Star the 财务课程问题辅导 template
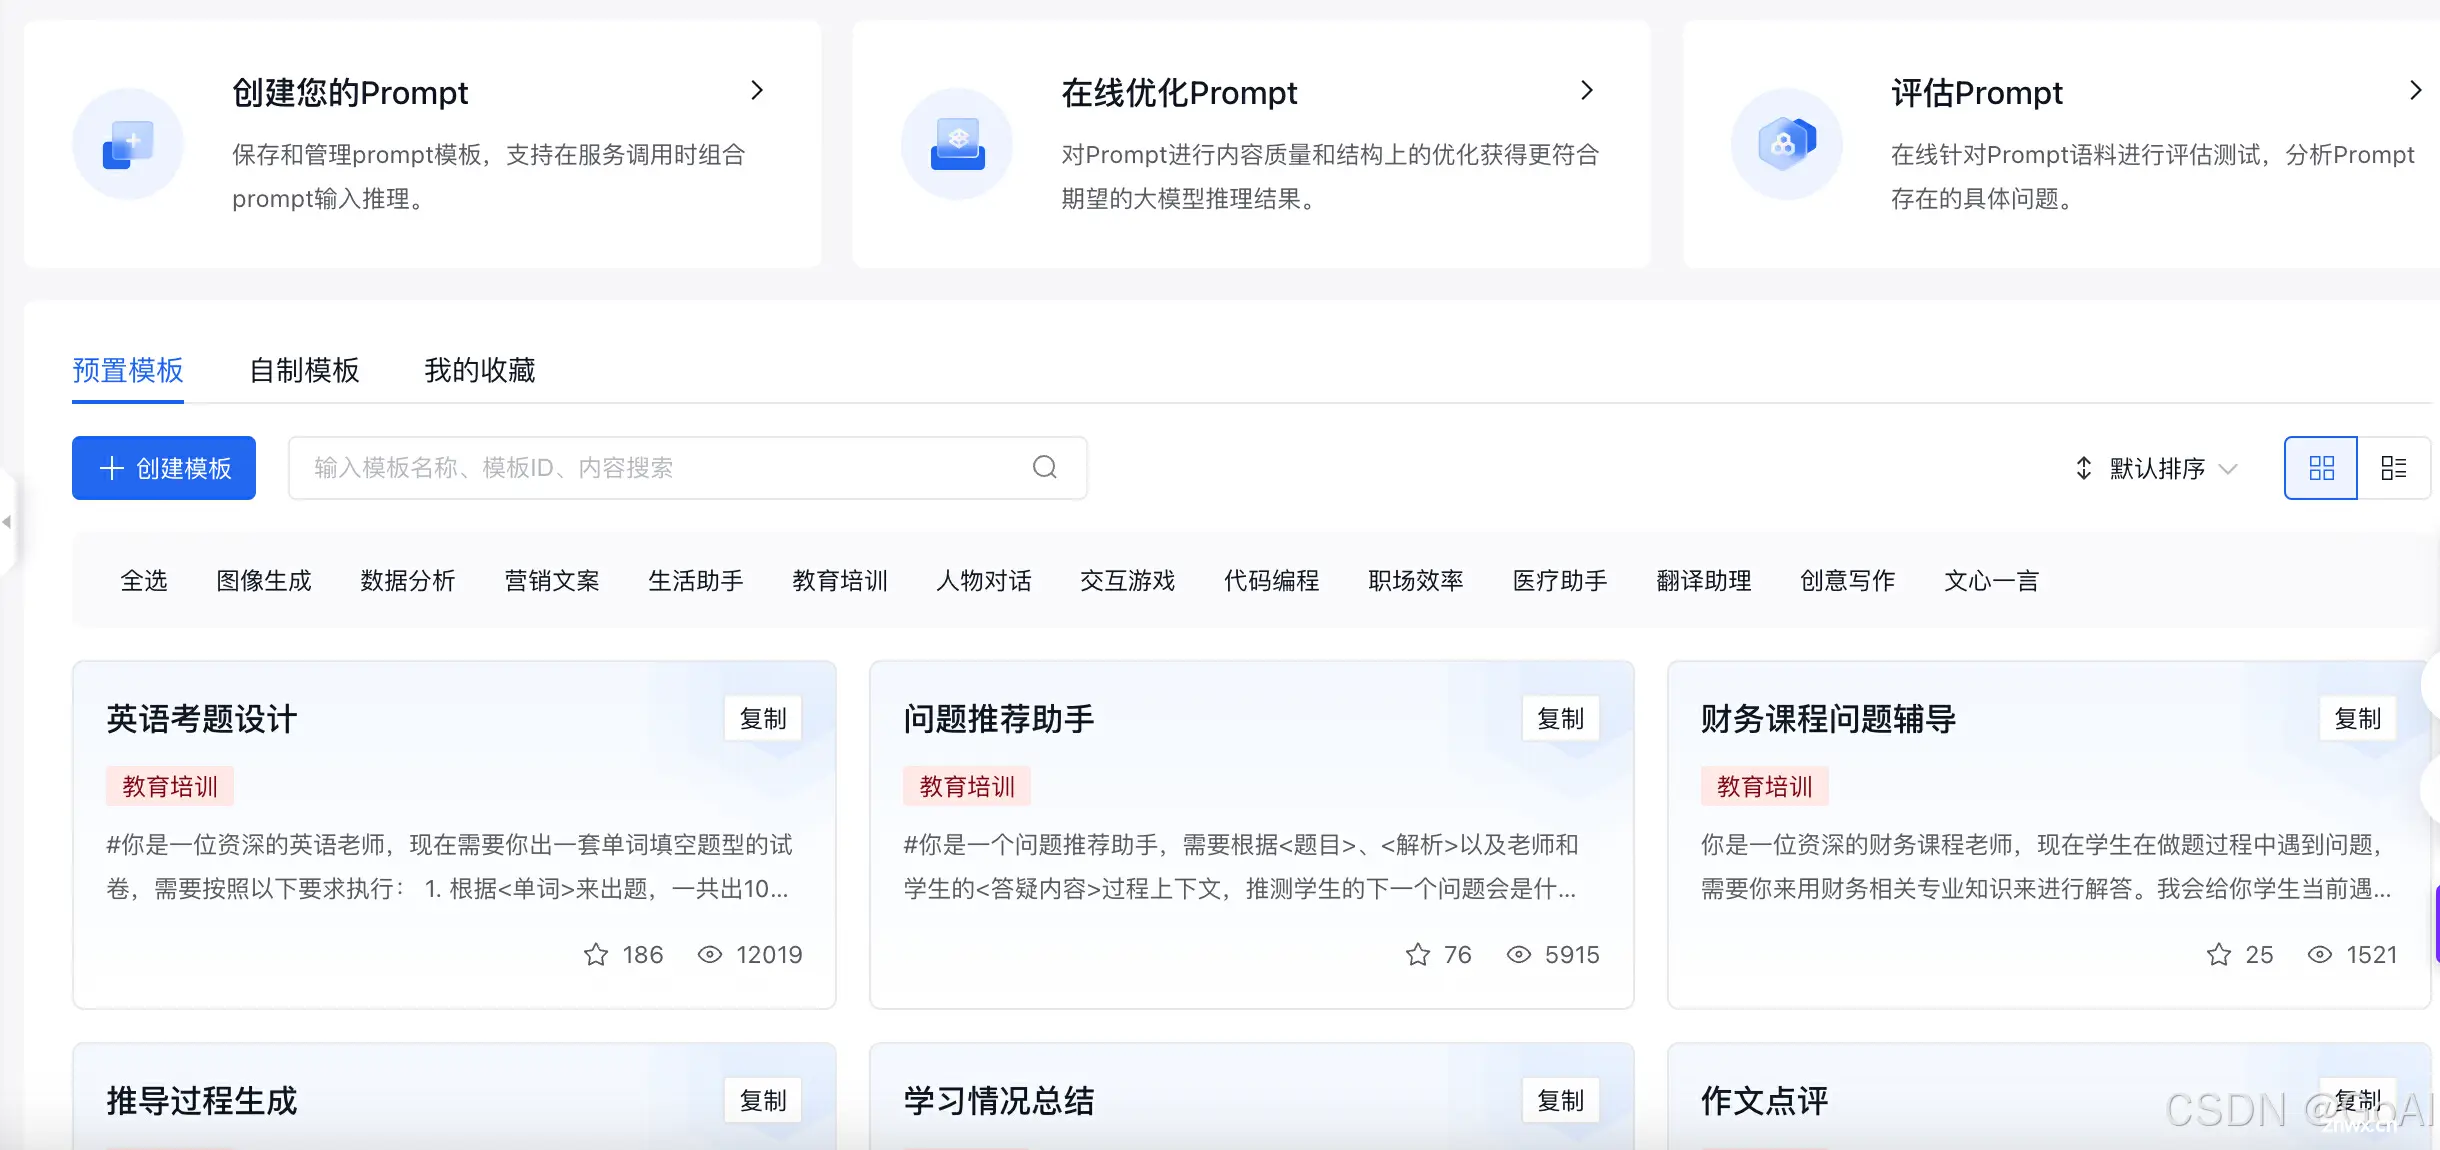2440x1150 pixels. (2219, 955)
